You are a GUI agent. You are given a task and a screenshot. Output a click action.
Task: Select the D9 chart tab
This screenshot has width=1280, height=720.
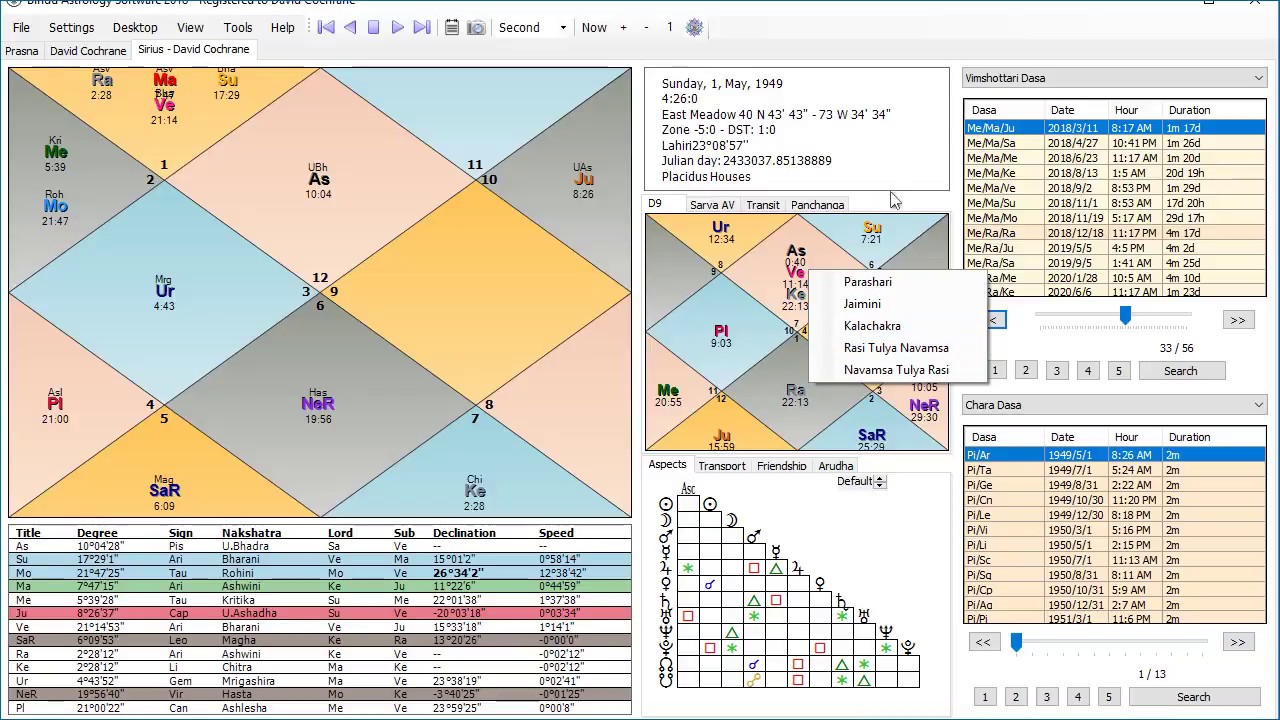pos(655,203)
